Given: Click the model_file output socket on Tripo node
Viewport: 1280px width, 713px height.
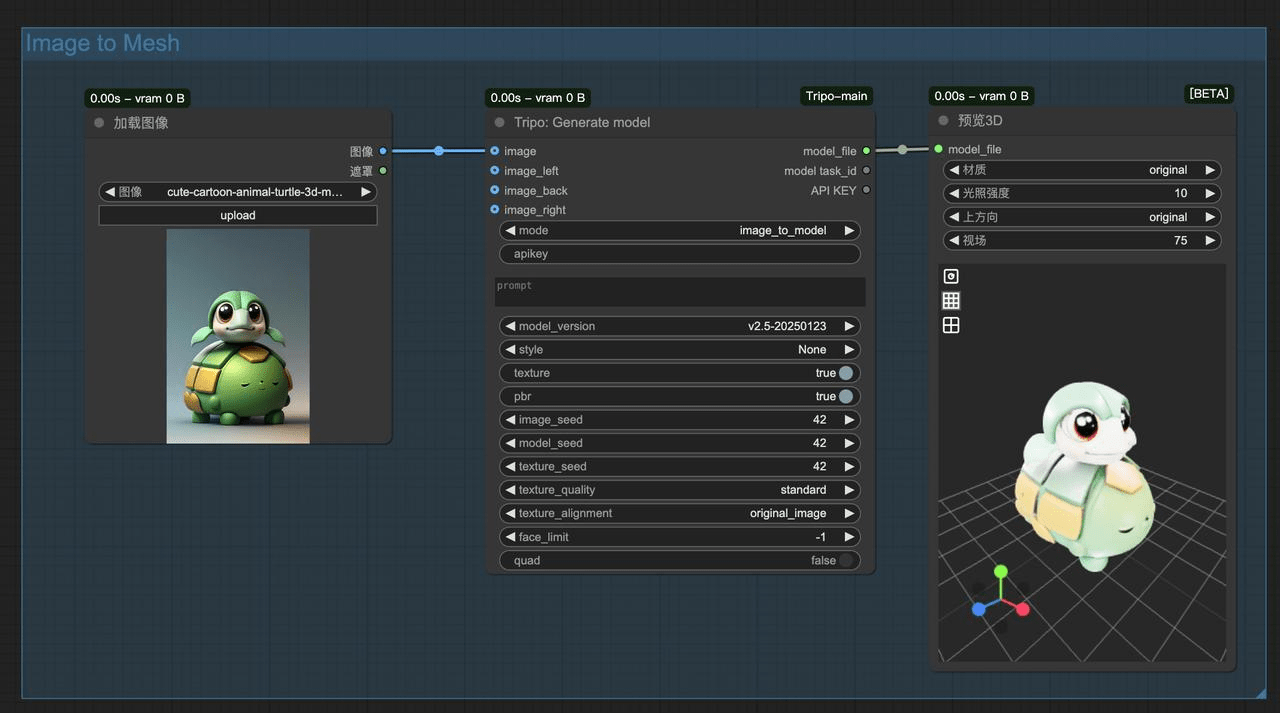Looking at the screenshot, I should (x=867, y=151).
